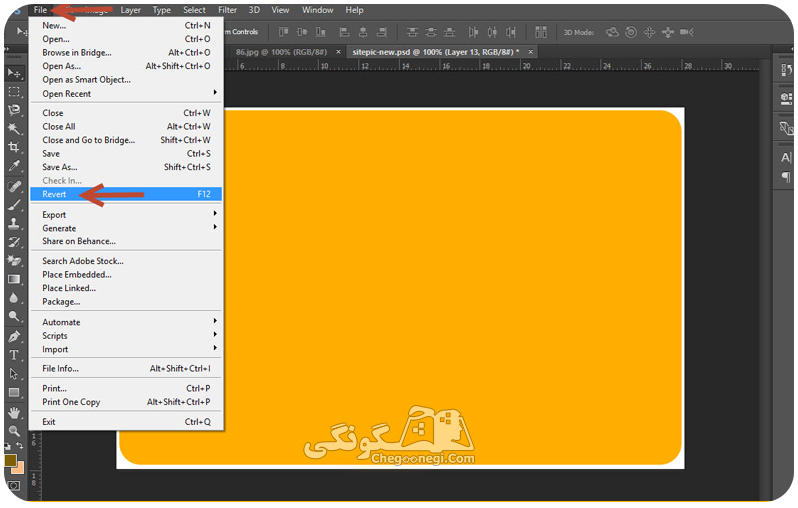Select Print One Copy
The height and width of the screenshot is (508, 798).
point(126,402)
